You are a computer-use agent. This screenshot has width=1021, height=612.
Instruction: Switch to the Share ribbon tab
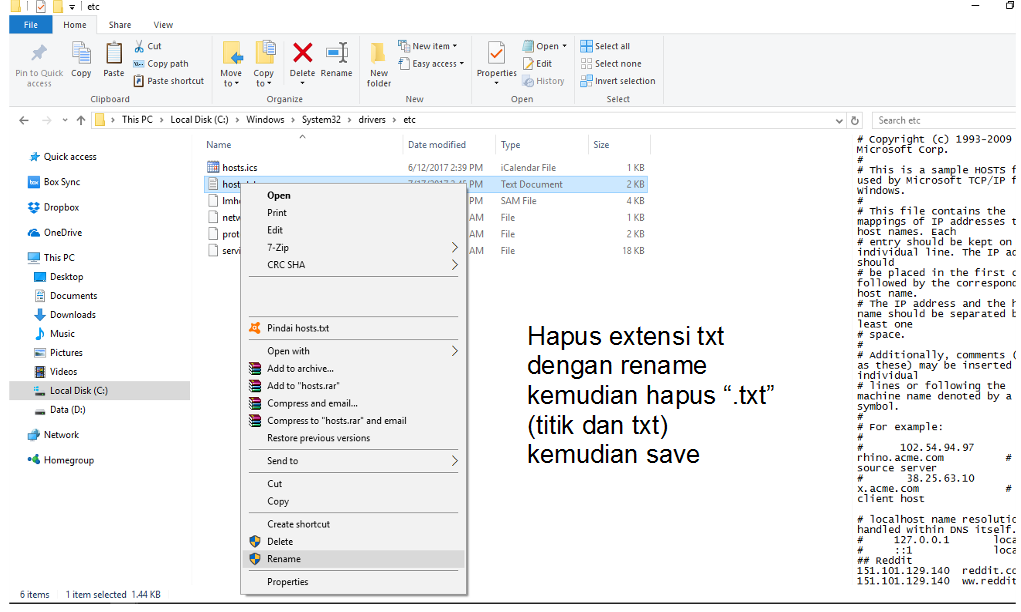[118, 25]
